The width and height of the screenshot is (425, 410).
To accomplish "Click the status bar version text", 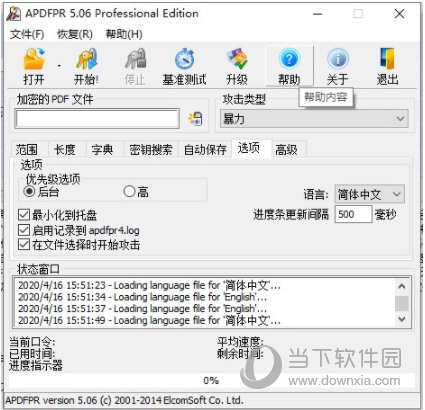I will [124, 400].
